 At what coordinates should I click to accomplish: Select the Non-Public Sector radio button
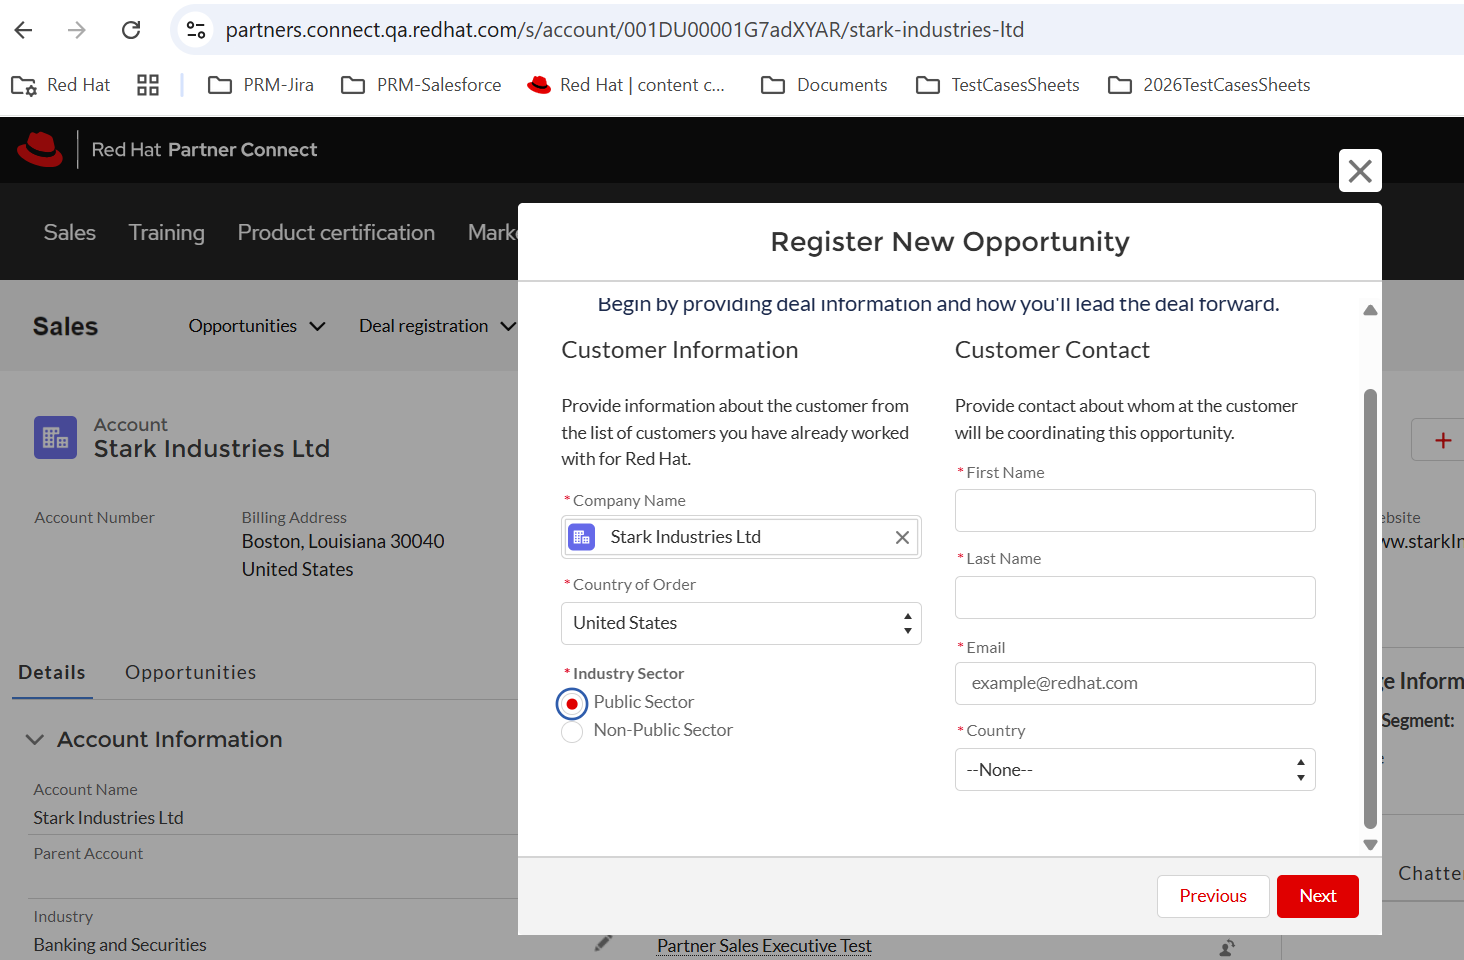tap(572, 732)
